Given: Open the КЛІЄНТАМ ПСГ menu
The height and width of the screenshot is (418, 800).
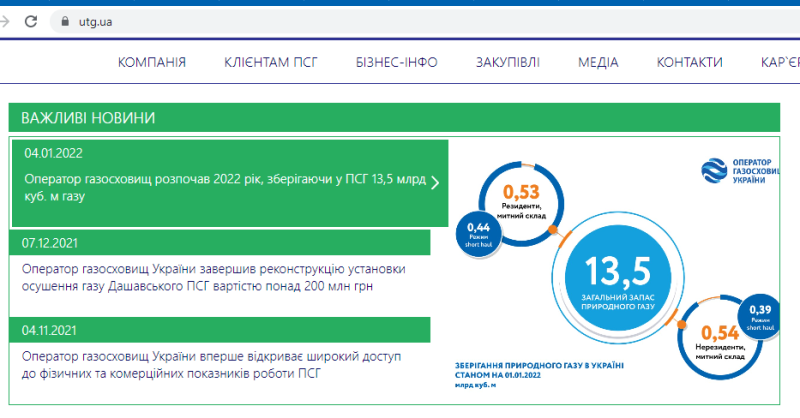Looking at the screenshot, I should 271,63.
